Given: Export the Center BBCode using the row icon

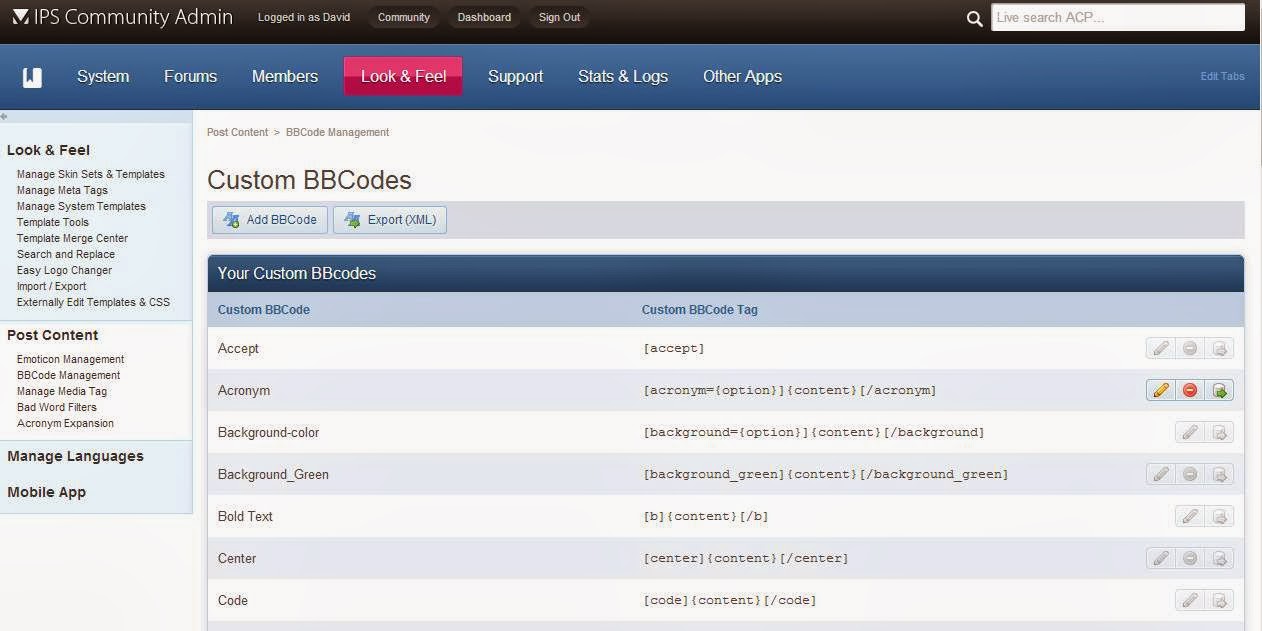Looking at the screenshot, I should [x=1219, y=558].
